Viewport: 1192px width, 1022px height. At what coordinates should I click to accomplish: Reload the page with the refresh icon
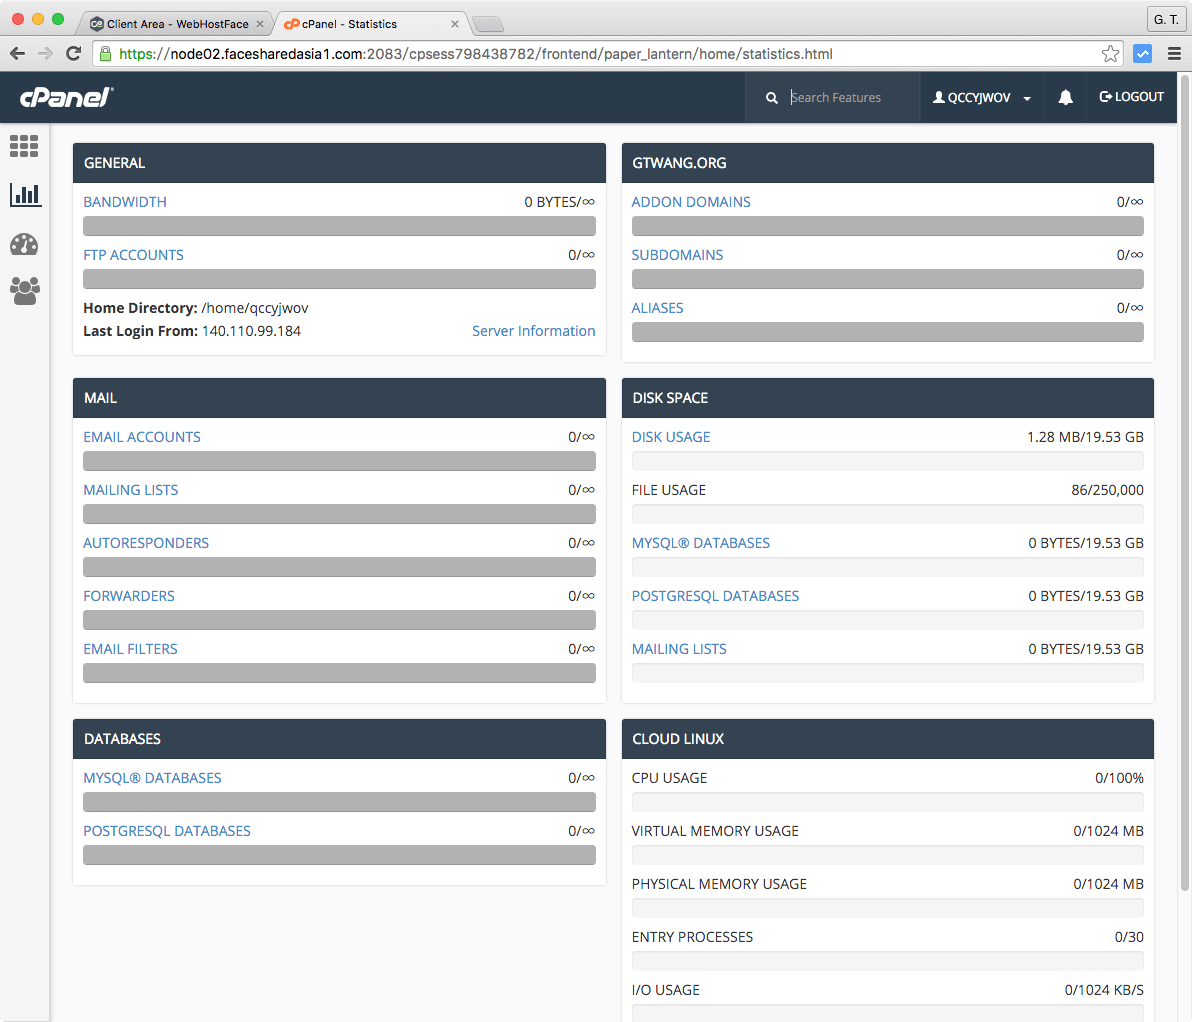[73, 54]
